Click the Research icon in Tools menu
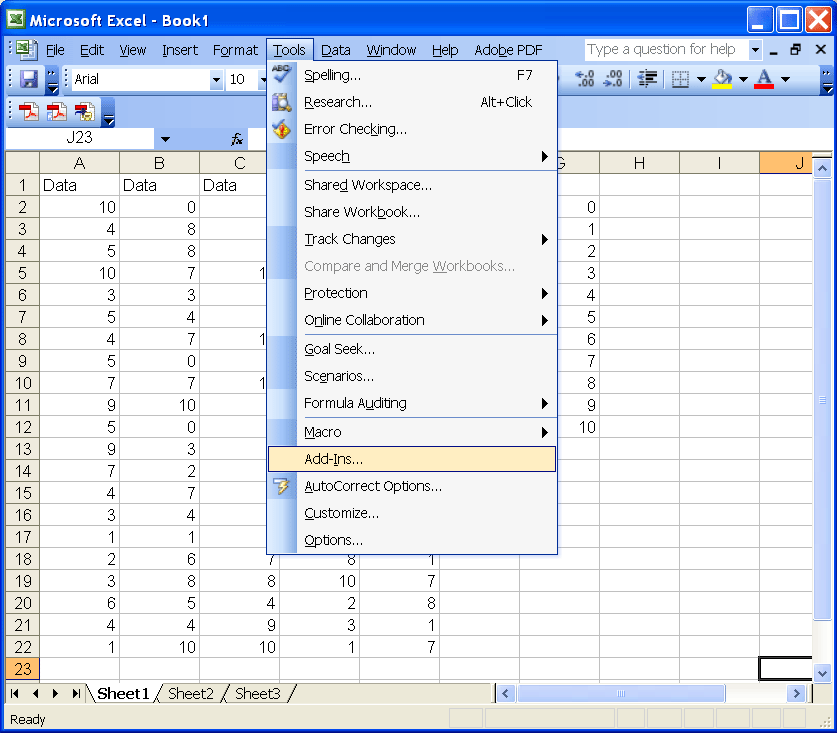This screenshot has width=837, height=733. click(x=281, y=101)
